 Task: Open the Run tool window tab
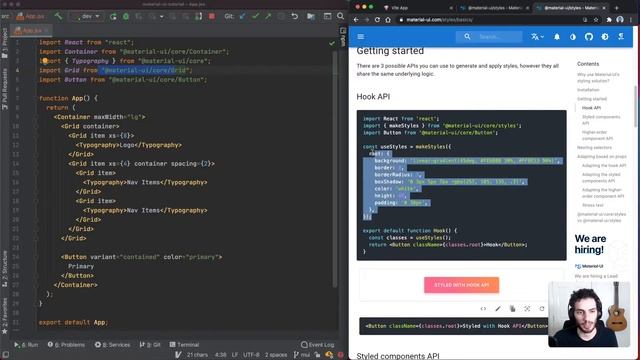point(26,345)
